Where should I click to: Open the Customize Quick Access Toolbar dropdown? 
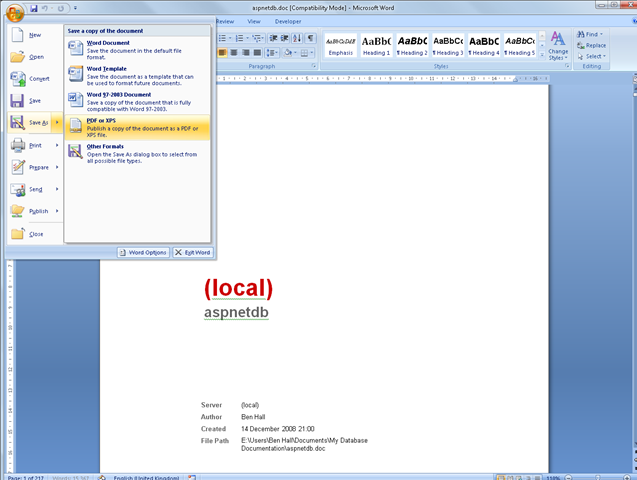click(76, 8)
